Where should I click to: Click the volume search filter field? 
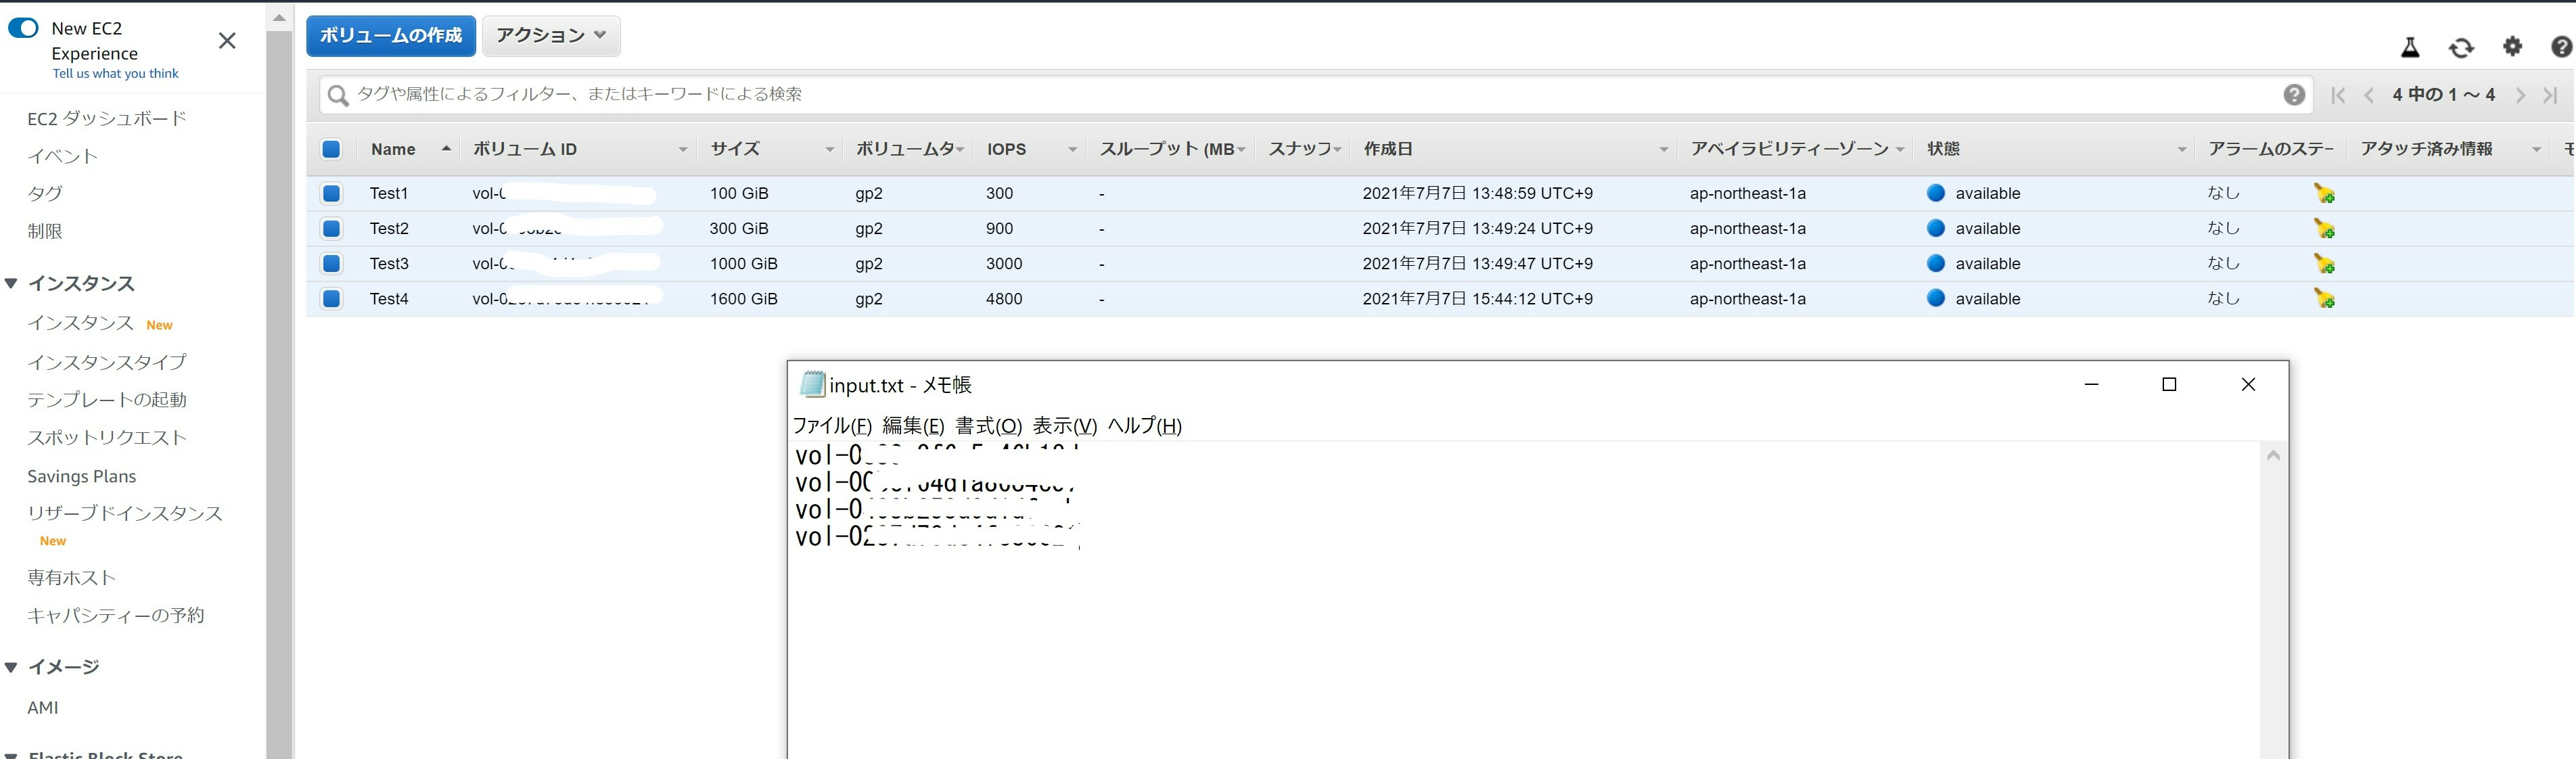[x=1300, y=94]
